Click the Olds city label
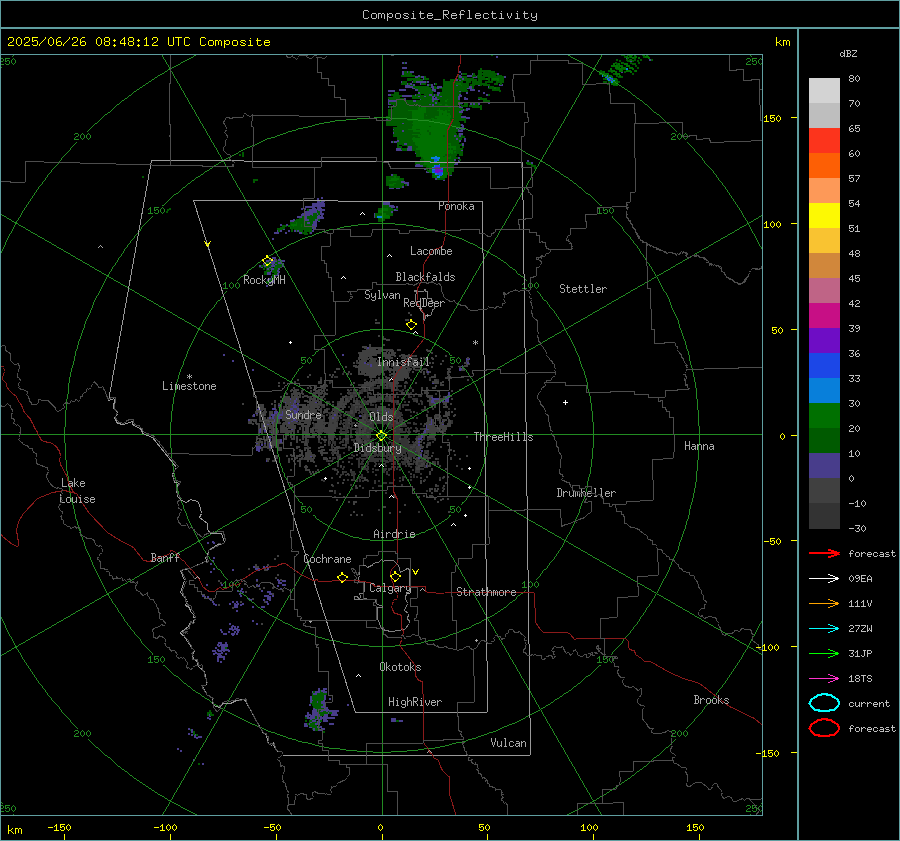The image size is (900, 841). tap(381, 417)
